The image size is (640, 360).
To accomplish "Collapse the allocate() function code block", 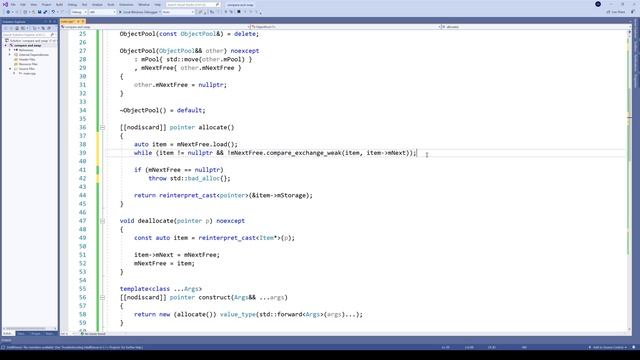I will 102,127.
